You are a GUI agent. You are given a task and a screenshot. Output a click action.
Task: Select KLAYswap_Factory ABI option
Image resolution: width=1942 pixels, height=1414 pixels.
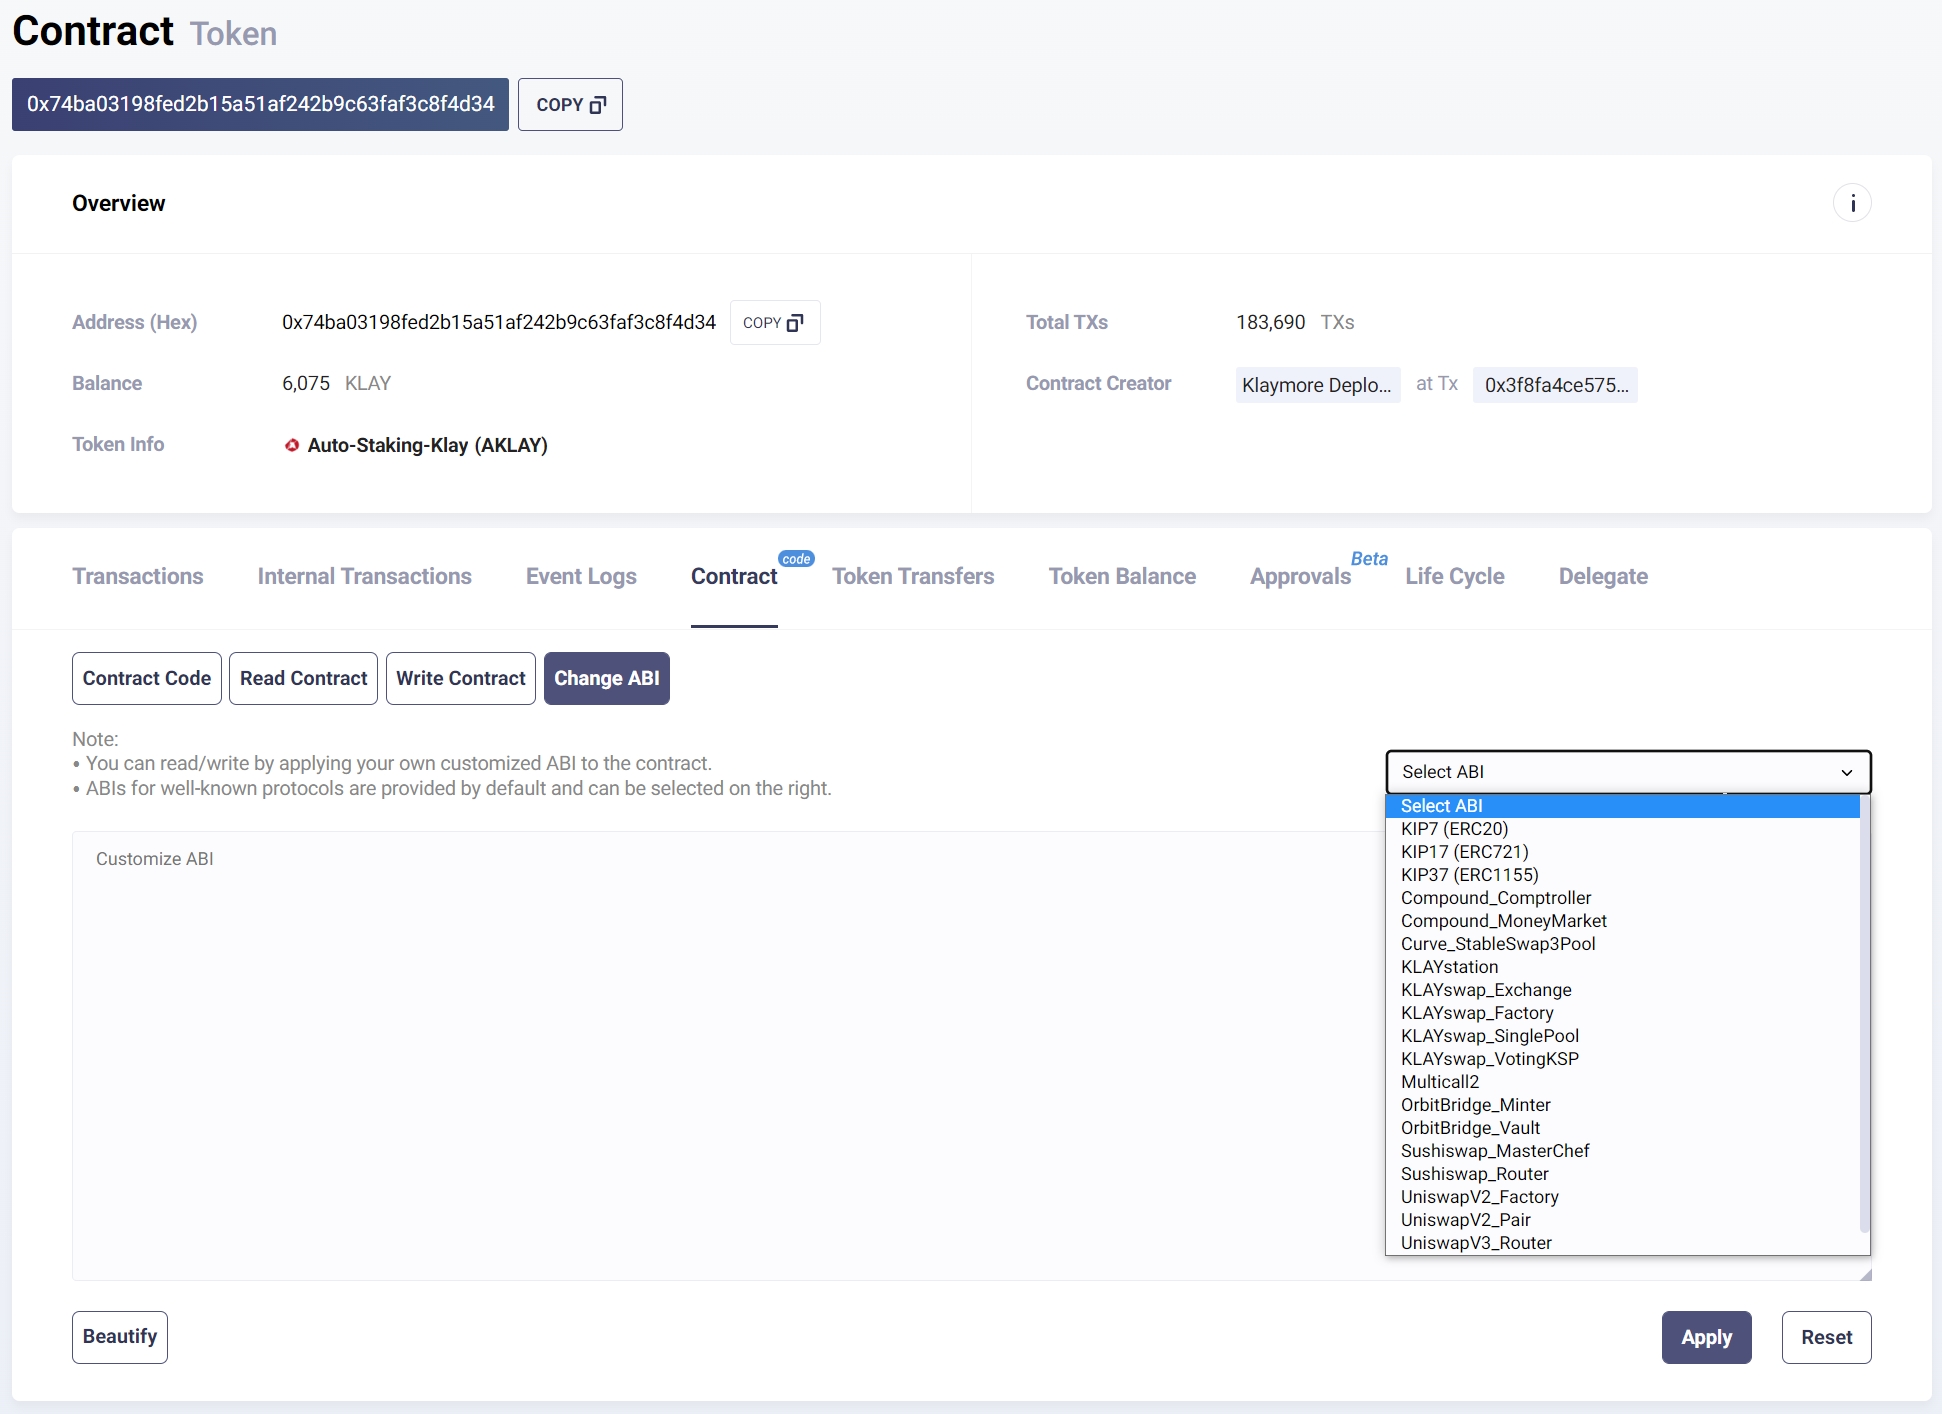coord(1476,1012)
